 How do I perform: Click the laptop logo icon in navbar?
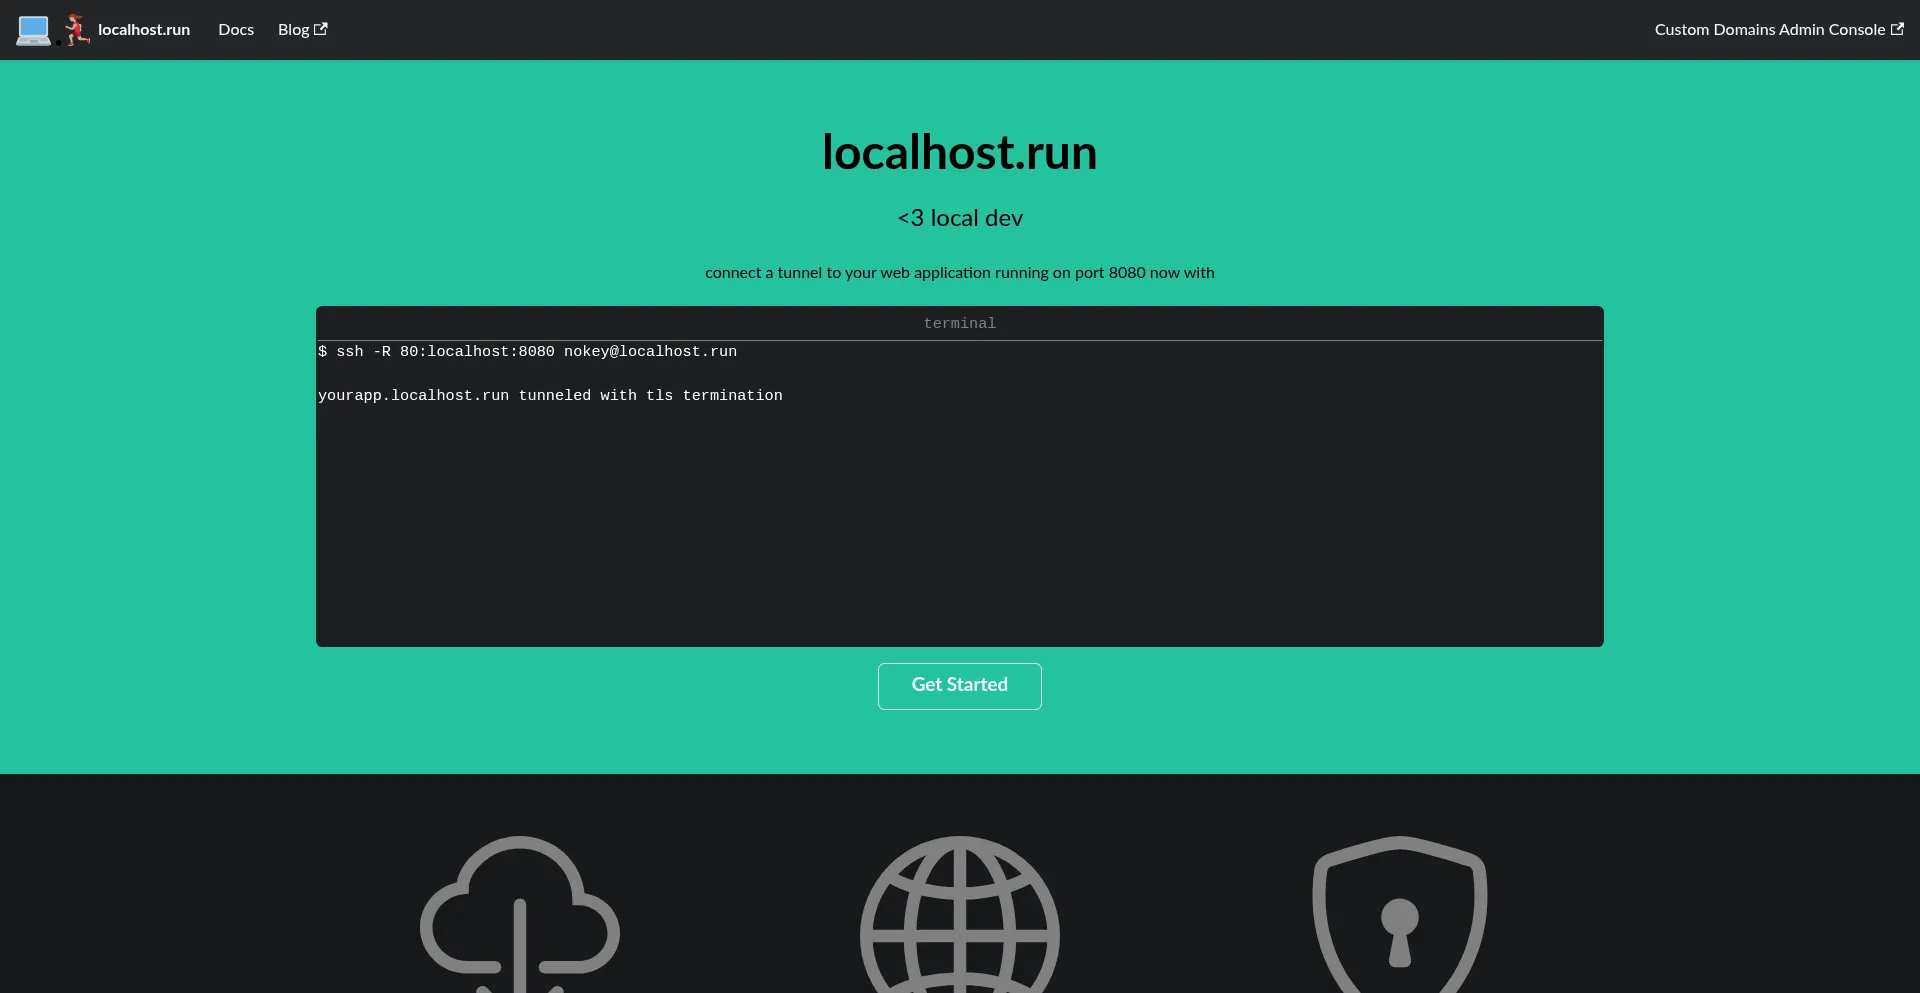[x=33, y=30]
